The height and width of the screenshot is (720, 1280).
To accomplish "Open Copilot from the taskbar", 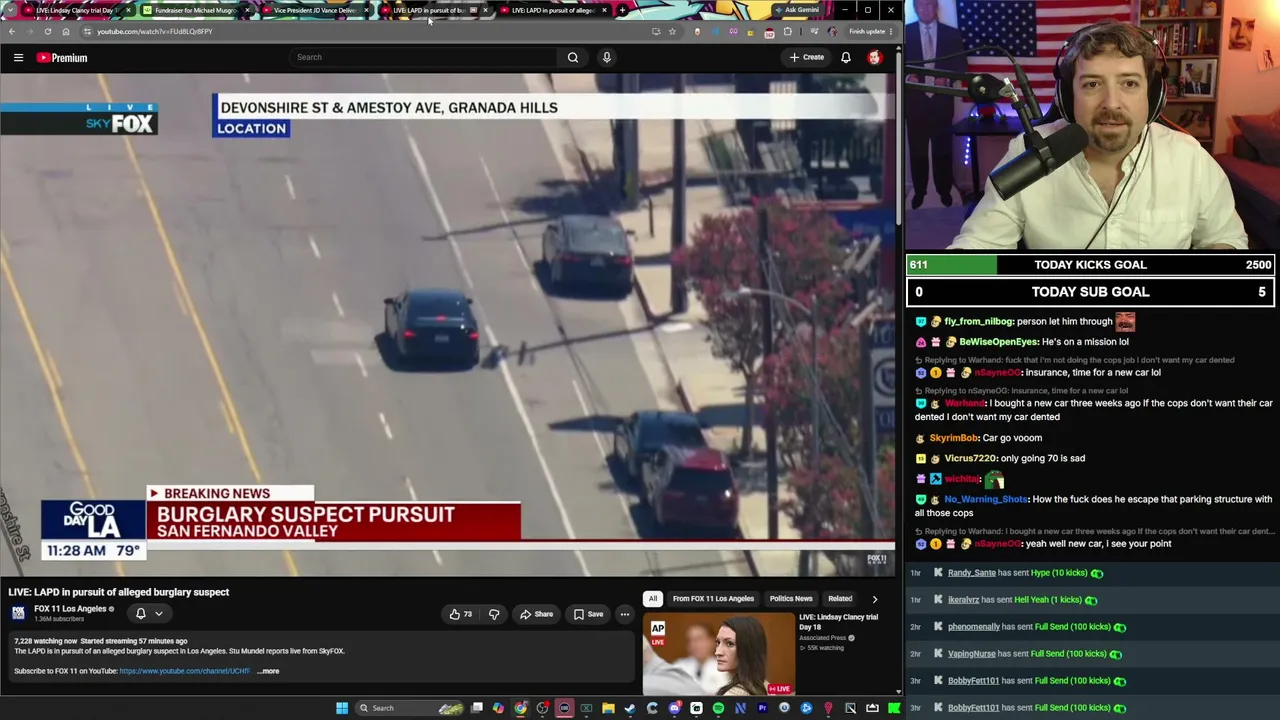I will 499,708.
